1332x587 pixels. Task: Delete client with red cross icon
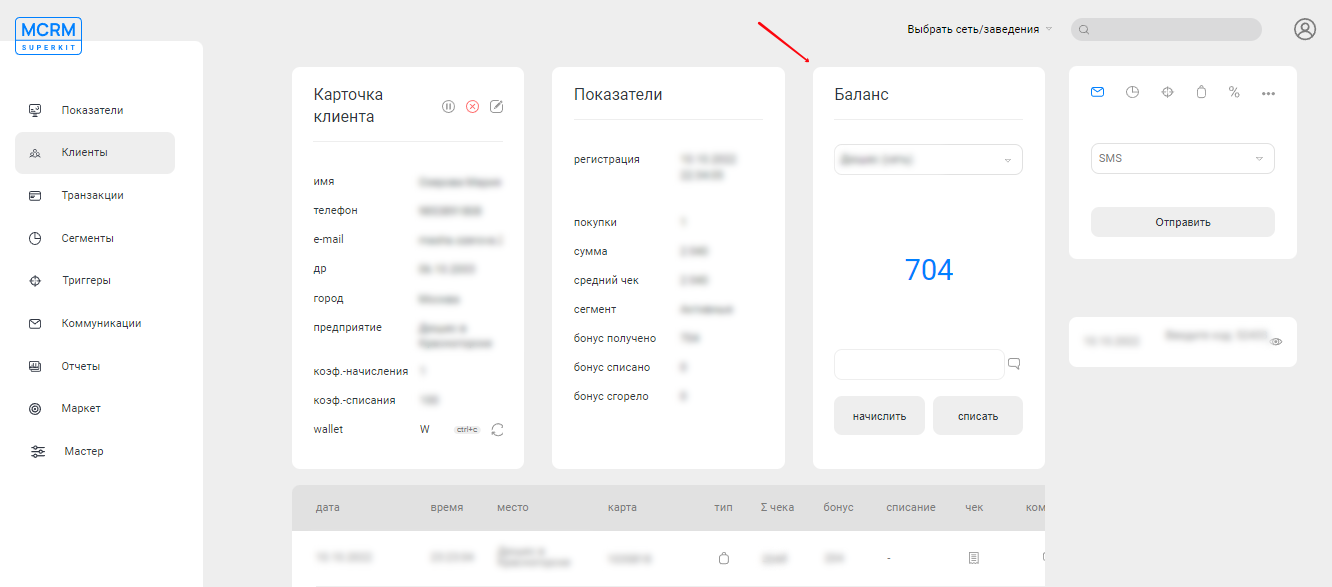pyautogui.click(x=473, y=106)
